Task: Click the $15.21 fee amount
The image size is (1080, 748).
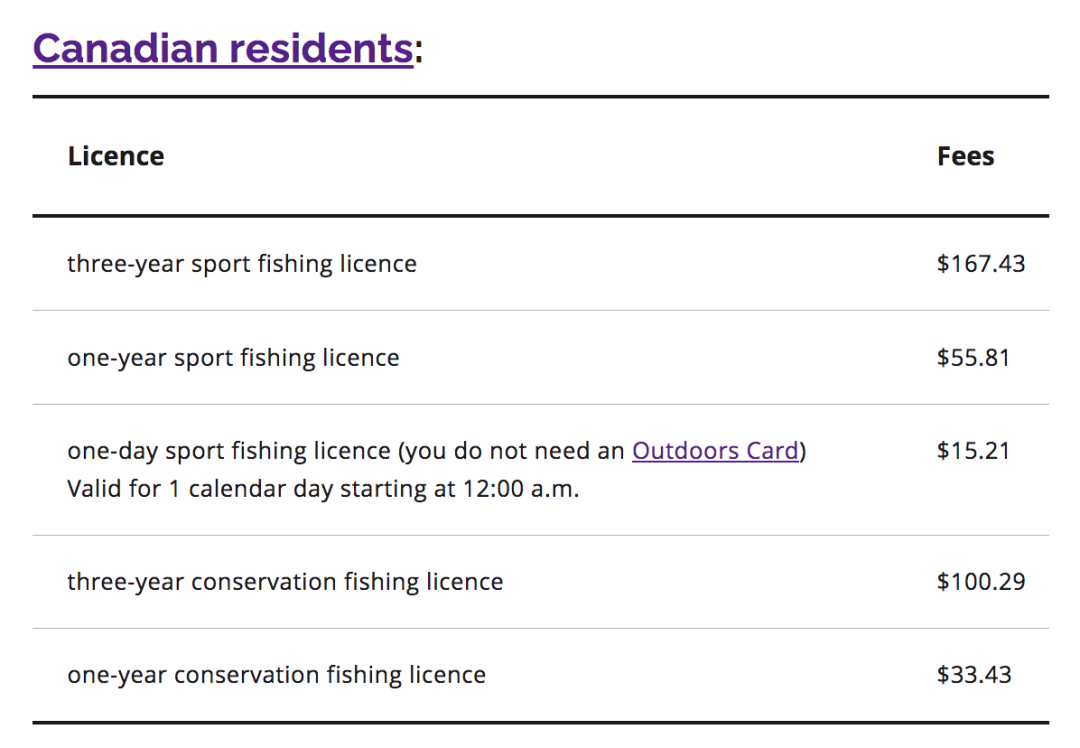Action: pyautogui.click(x=973, y=450)
